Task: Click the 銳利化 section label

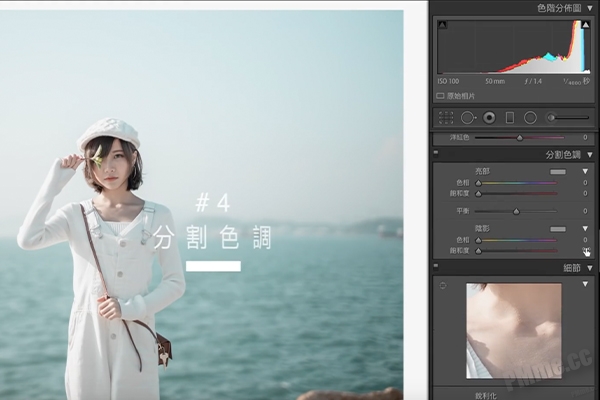Action: click(486, 396)
